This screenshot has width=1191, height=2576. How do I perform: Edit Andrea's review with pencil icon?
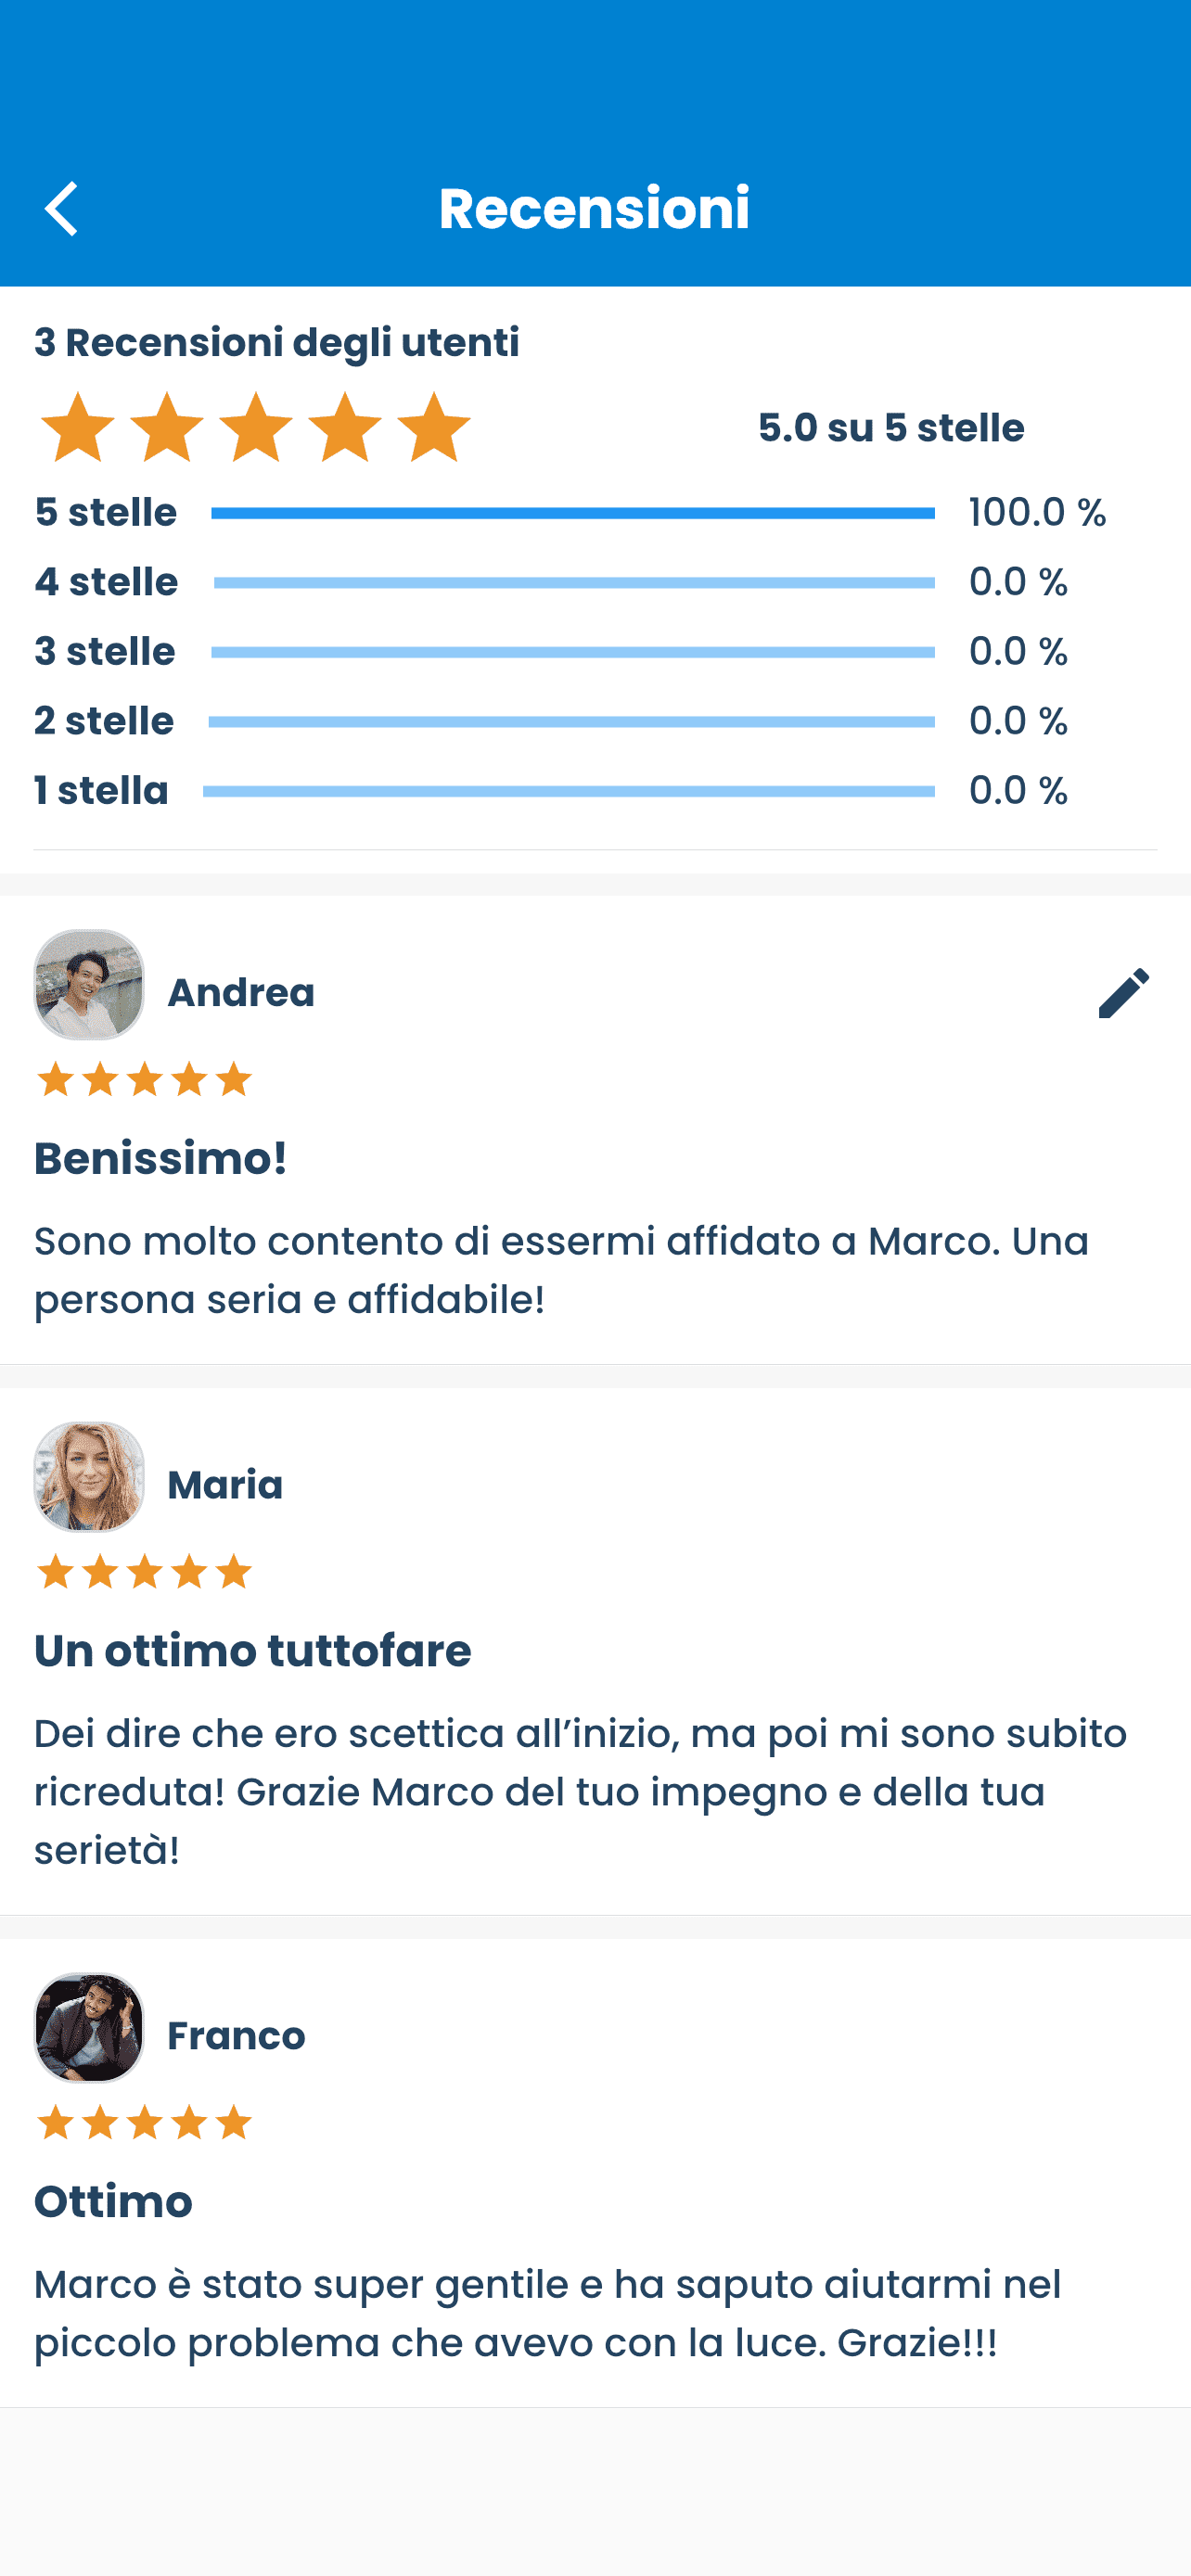pyautogui.click(x=1123, y=992)
